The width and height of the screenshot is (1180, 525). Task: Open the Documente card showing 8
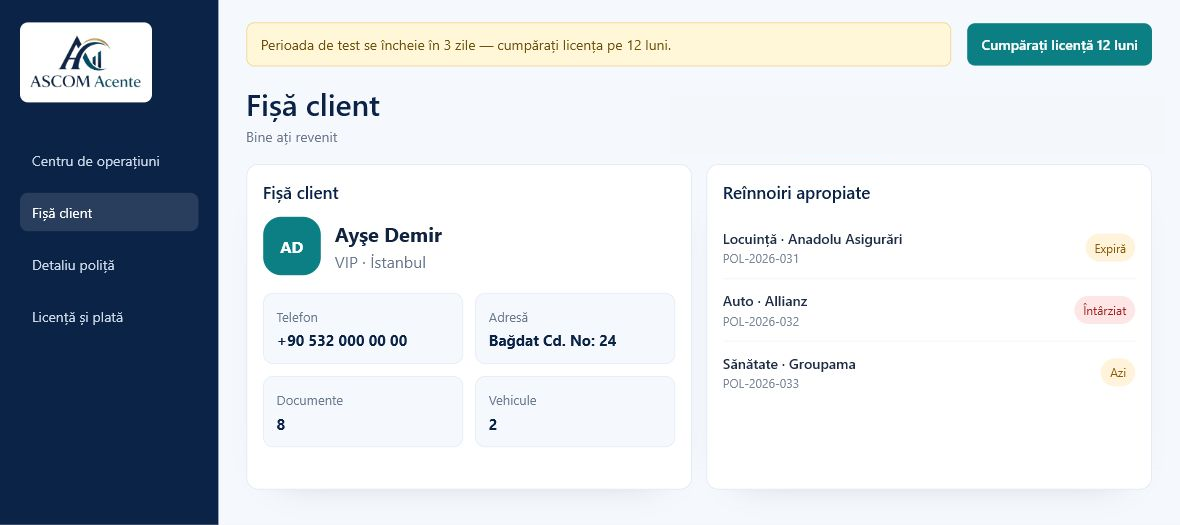[363, 412]
